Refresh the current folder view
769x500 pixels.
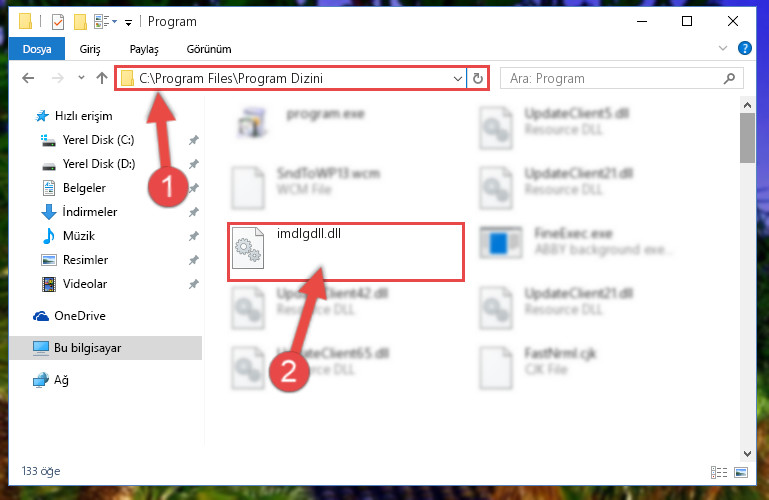tap(478, 78)
